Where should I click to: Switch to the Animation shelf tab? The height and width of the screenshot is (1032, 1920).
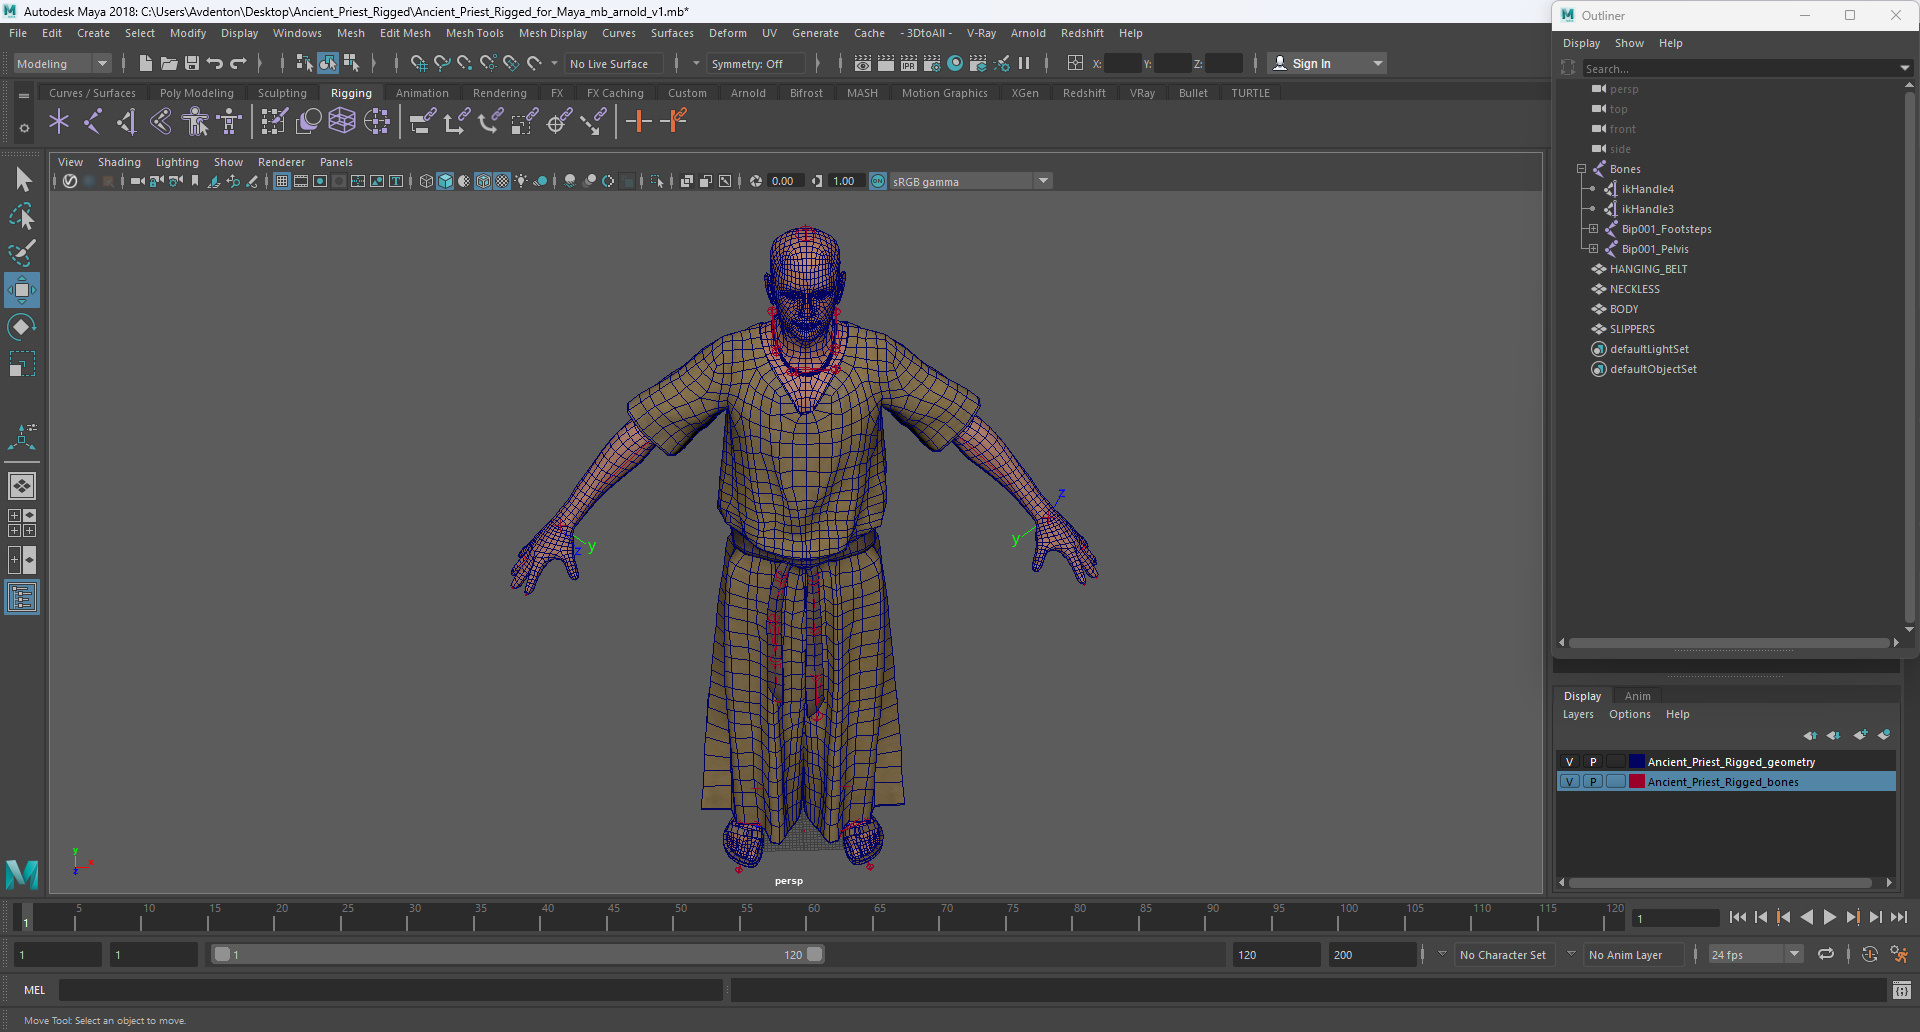coord(422,93)
